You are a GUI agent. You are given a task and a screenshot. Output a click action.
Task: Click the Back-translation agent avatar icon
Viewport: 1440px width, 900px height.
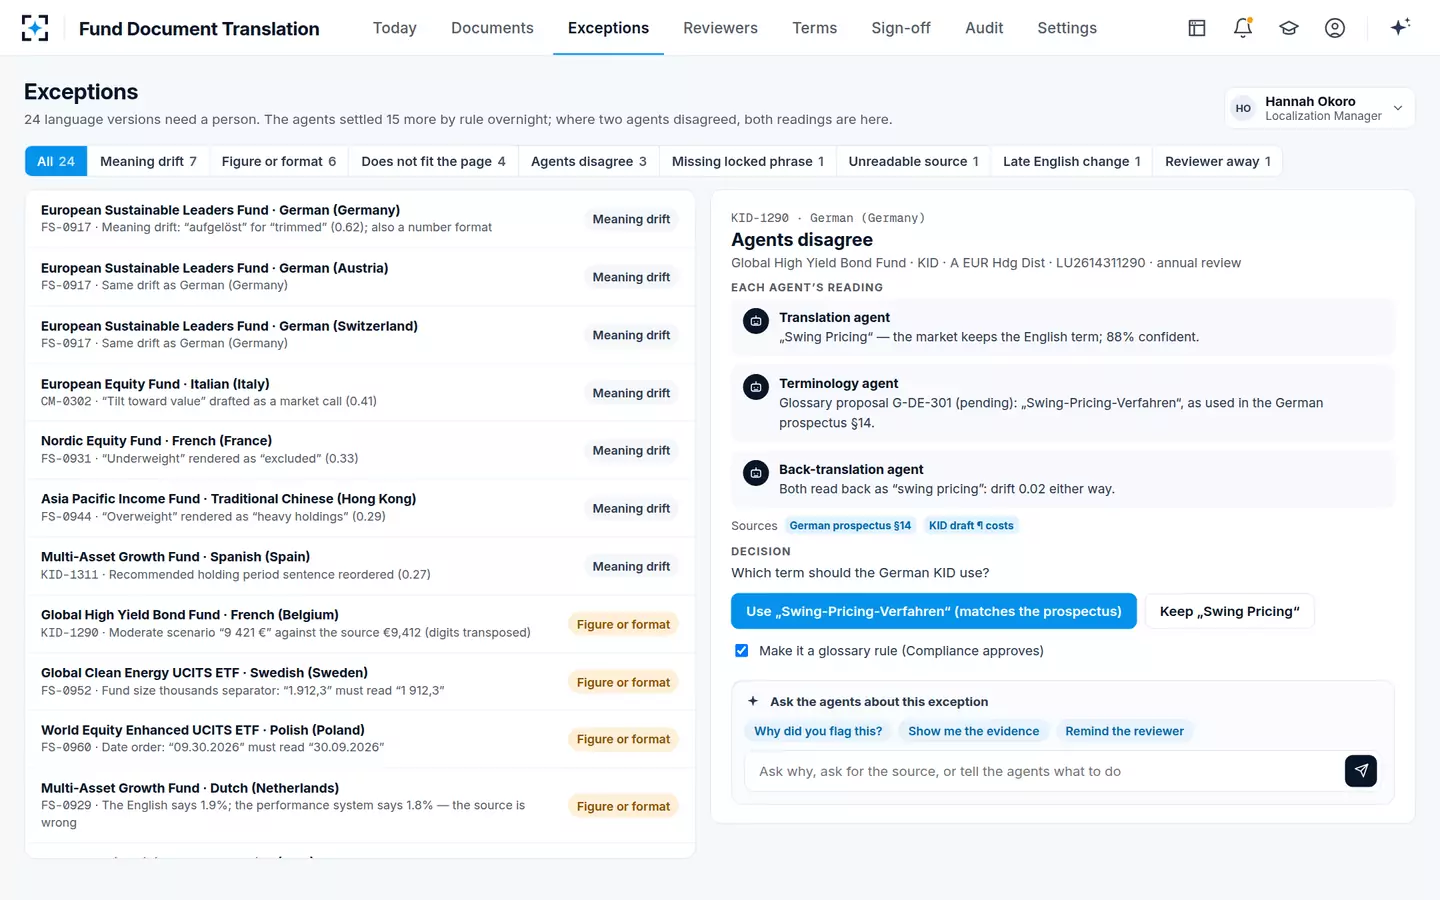point(756,473)
